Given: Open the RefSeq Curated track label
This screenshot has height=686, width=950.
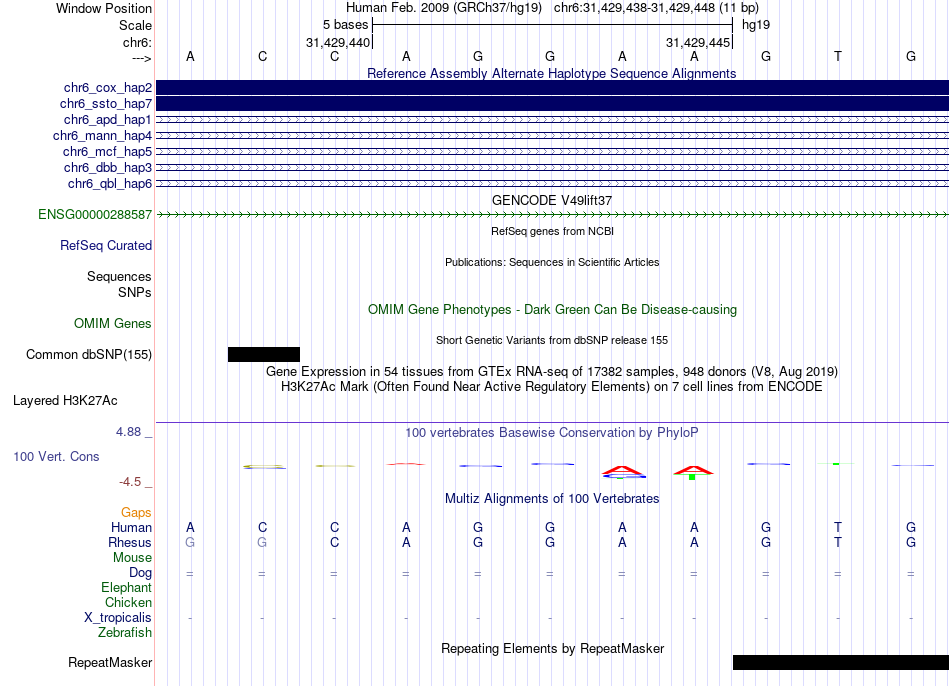Looking at the screenshot, I should pyautogui.click(x=106, y=245).
